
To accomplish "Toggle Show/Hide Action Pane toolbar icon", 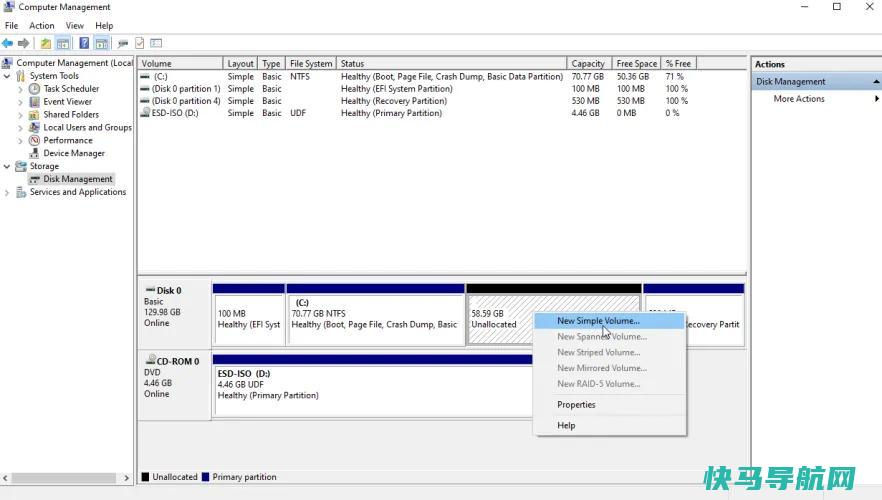I will (102, 43).
